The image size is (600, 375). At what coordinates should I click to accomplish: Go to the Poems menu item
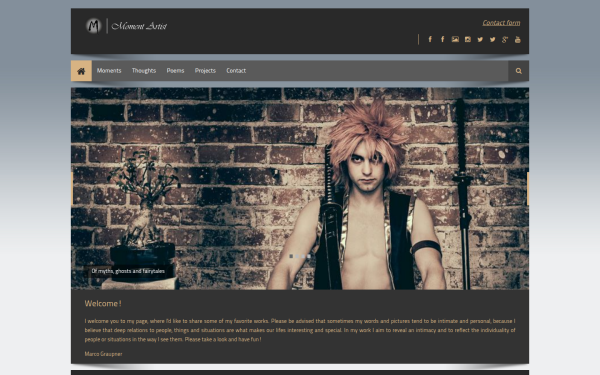tap(175, 71)
